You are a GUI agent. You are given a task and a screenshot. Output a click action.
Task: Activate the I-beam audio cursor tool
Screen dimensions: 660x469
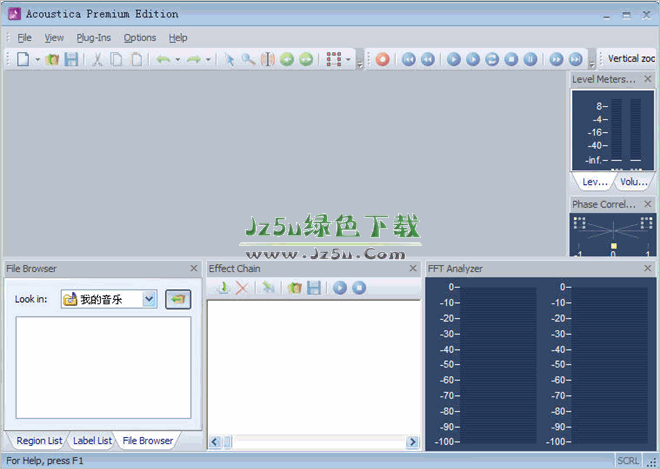click(x=267, y=59)
